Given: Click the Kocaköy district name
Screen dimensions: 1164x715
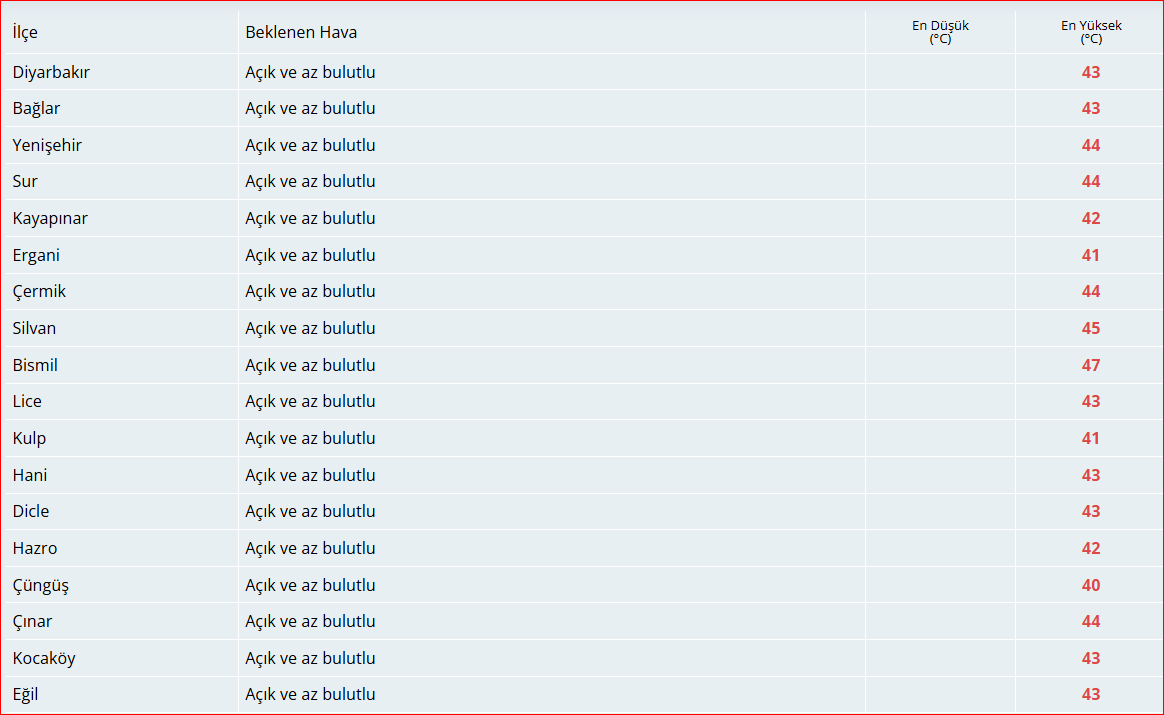Looking at the screenshot, I should (x=44, y=659).
